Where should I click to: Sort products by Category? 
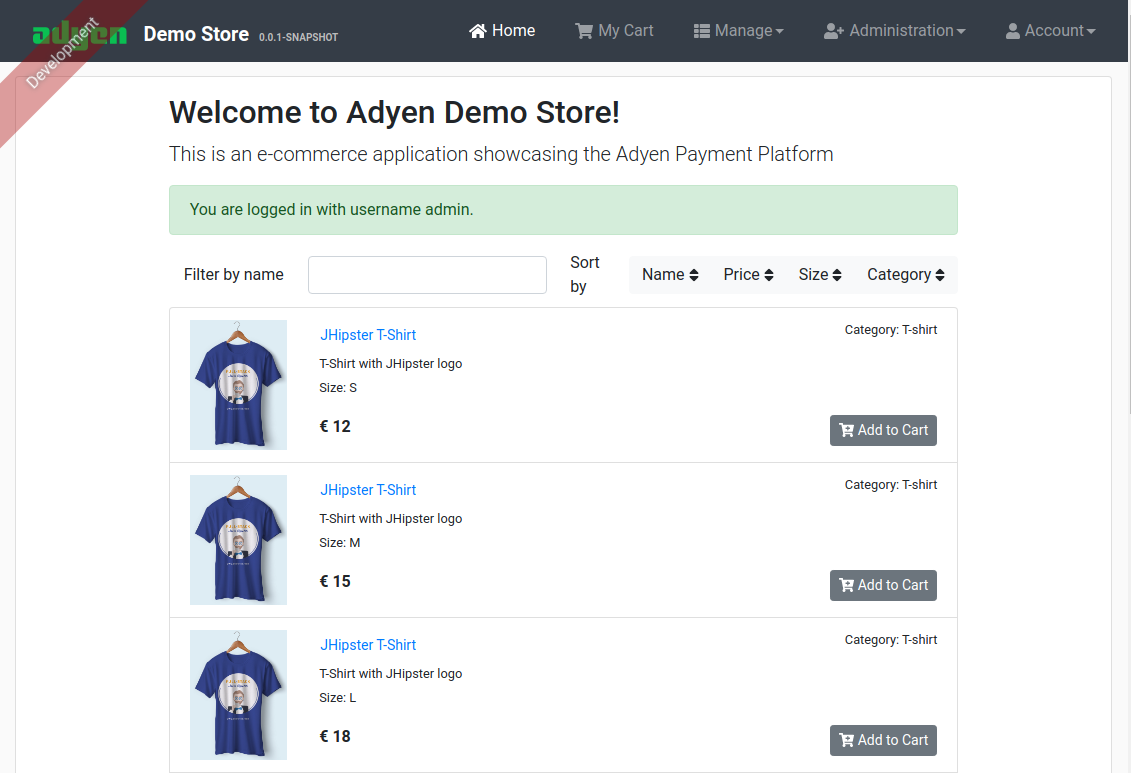coord(905,275)
